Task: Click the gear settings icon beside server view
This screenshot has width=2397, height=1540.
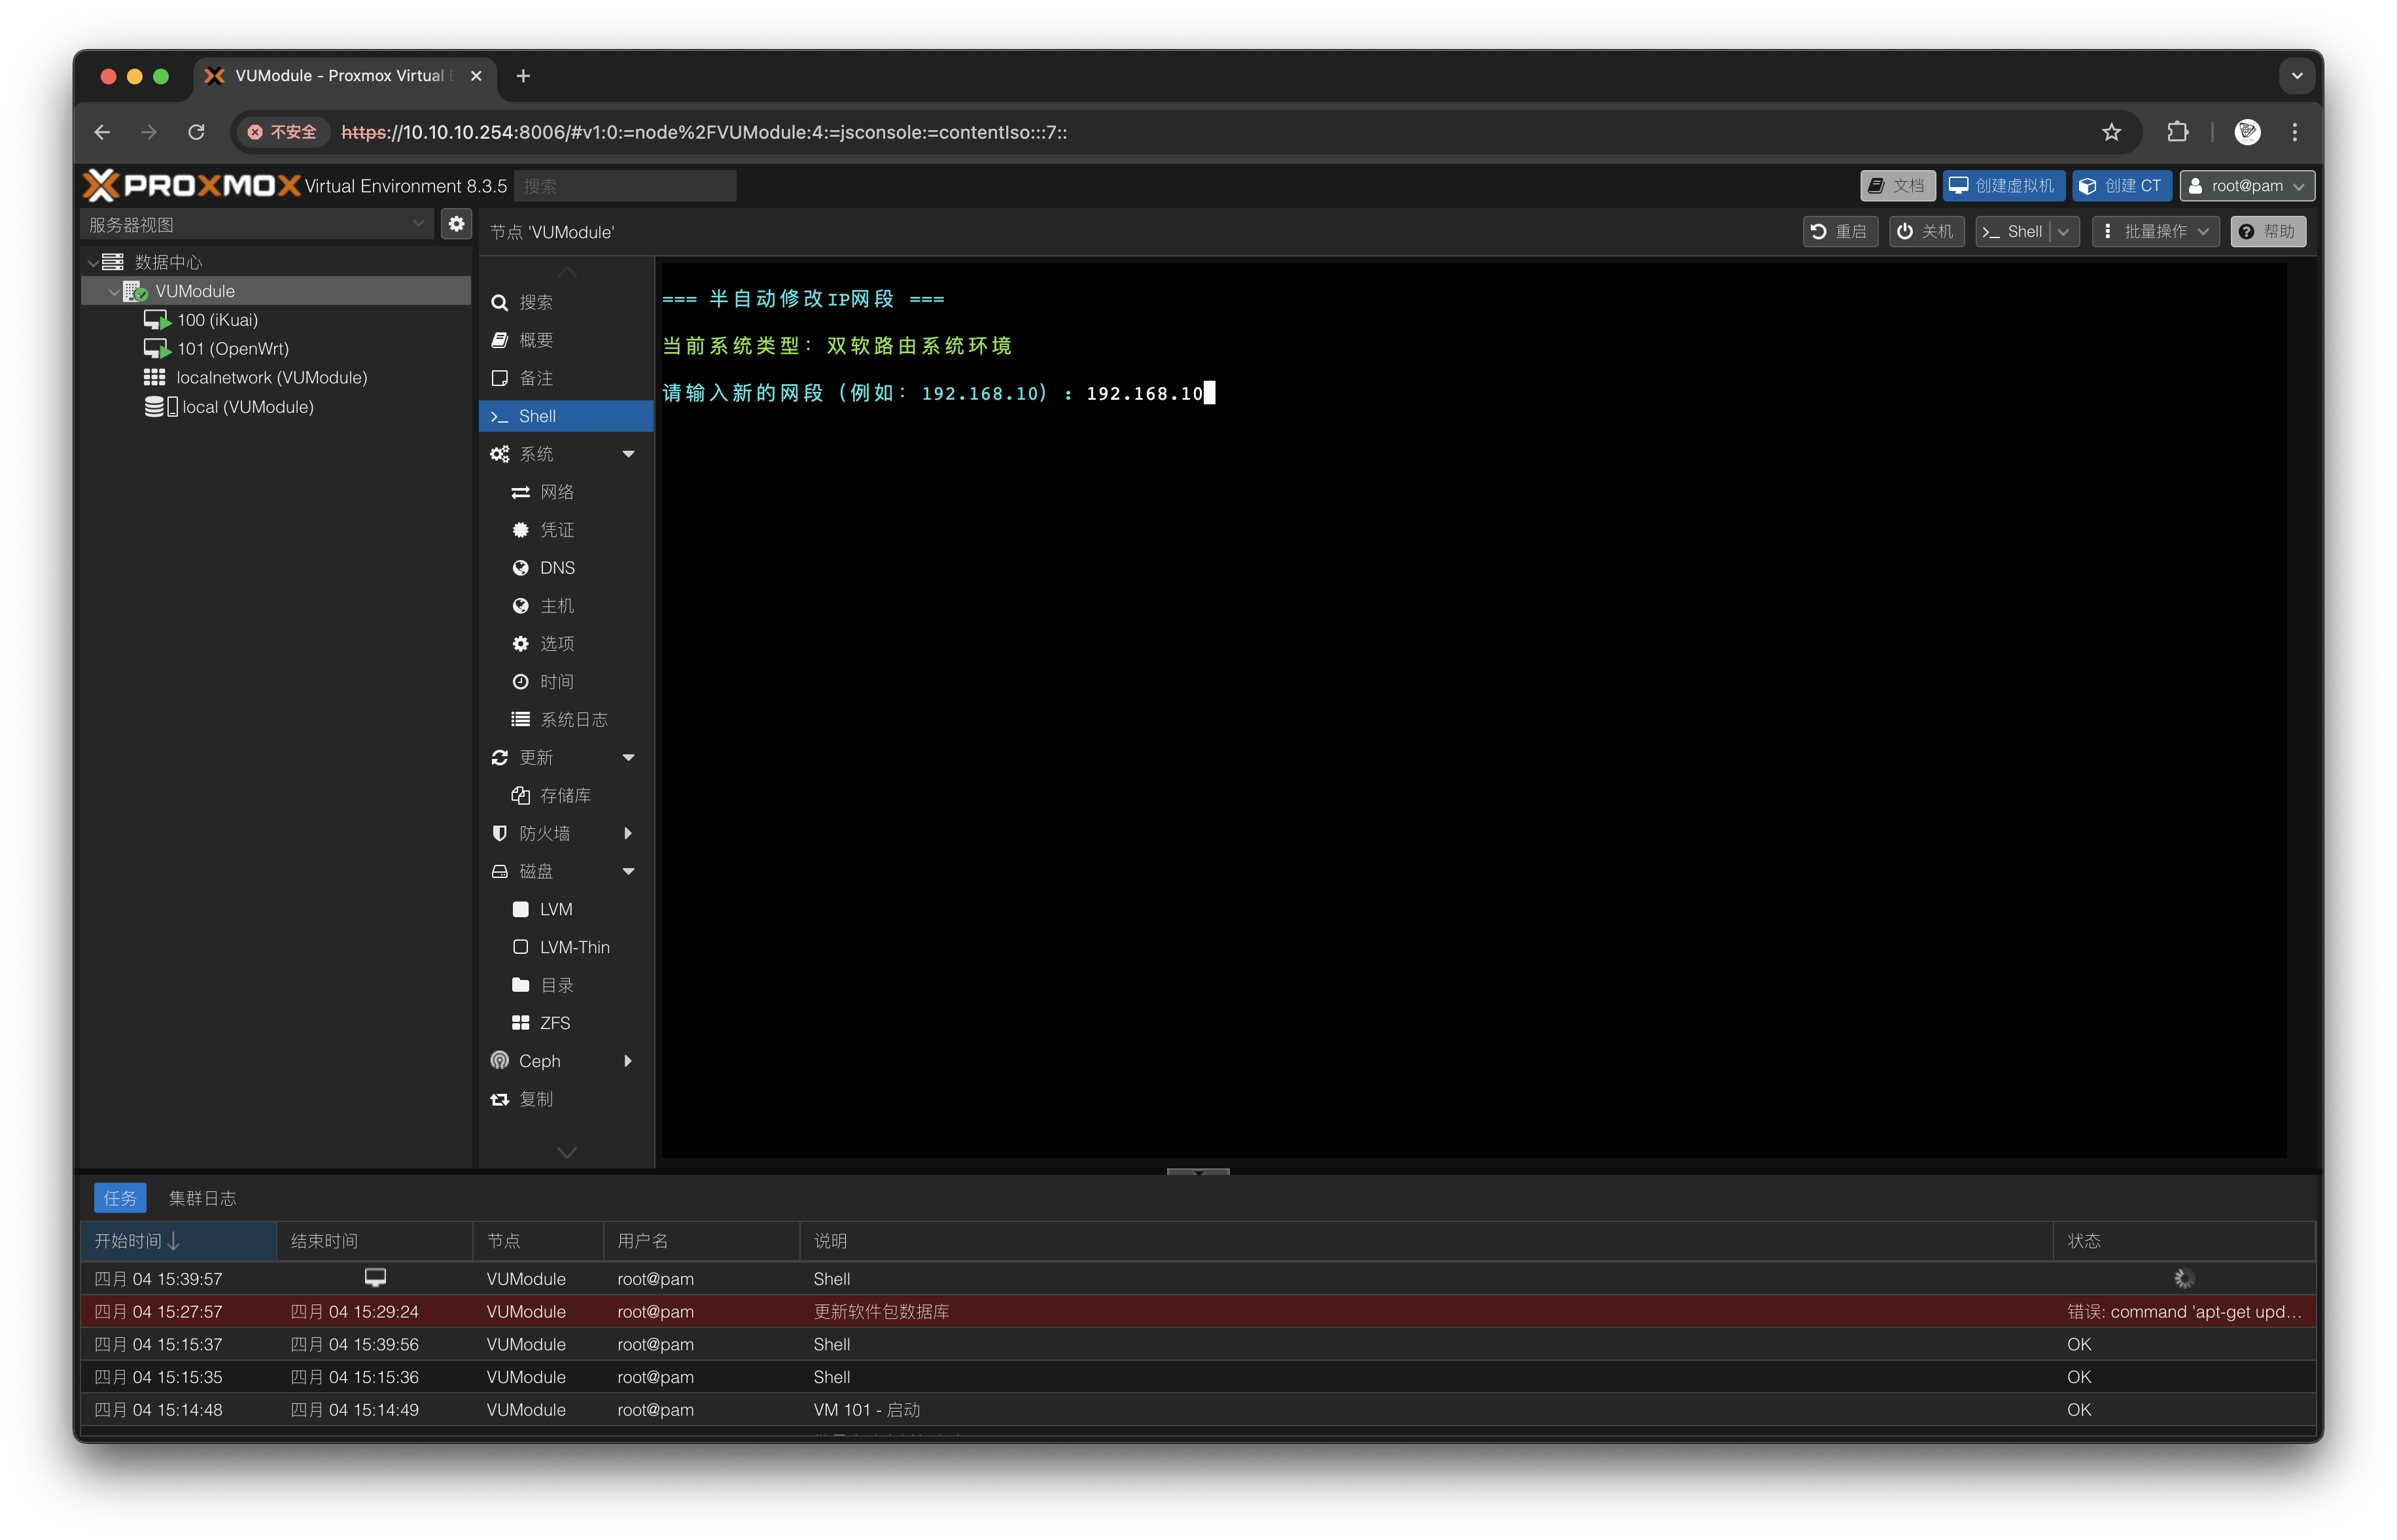Action: 456,225
